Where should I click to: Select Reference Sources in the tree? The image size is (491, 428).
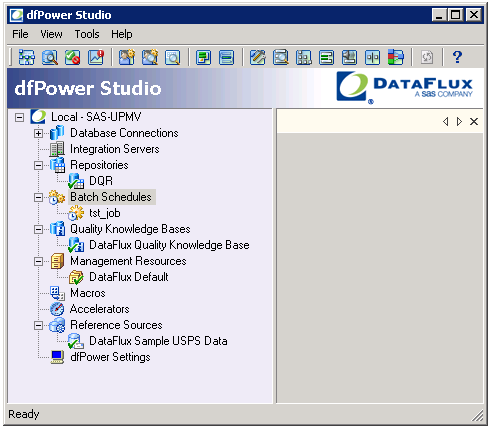(x=116, y=325)
